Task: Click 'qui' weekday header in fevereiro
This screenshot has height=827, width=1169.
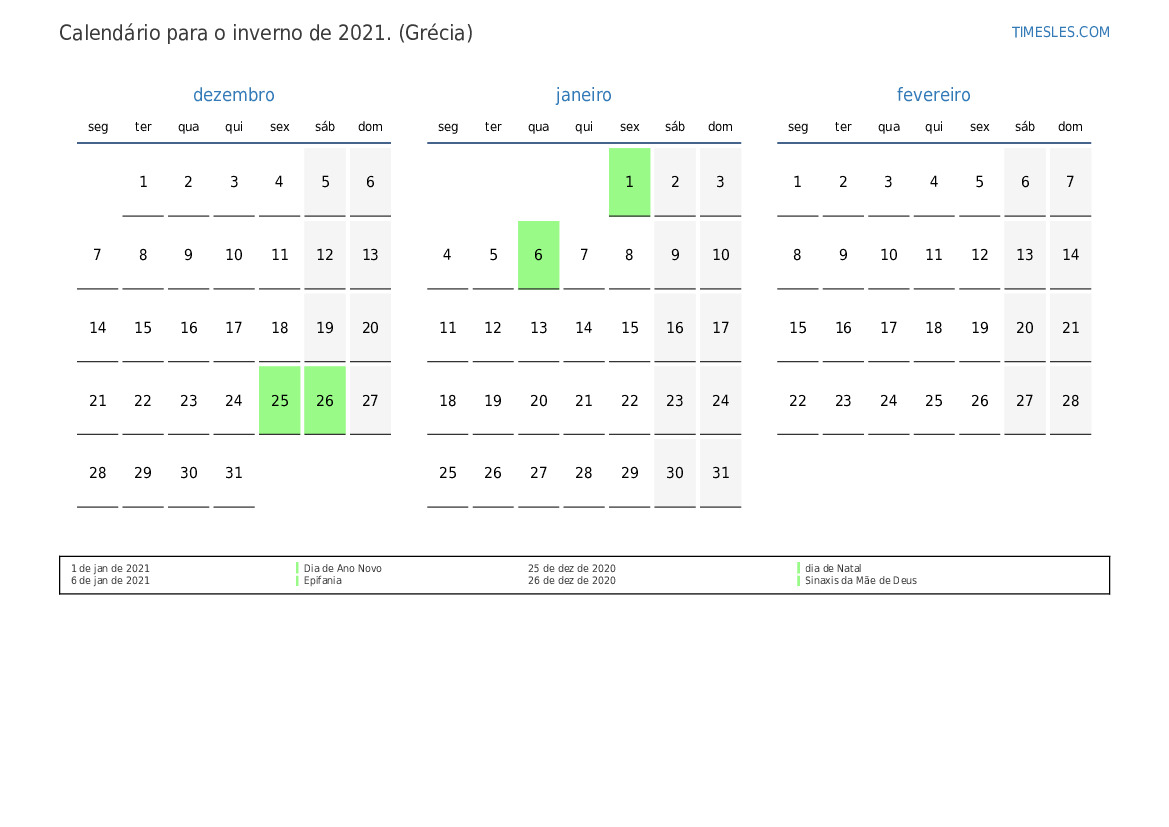Action: pyautogui.click(x=934, y=127)
